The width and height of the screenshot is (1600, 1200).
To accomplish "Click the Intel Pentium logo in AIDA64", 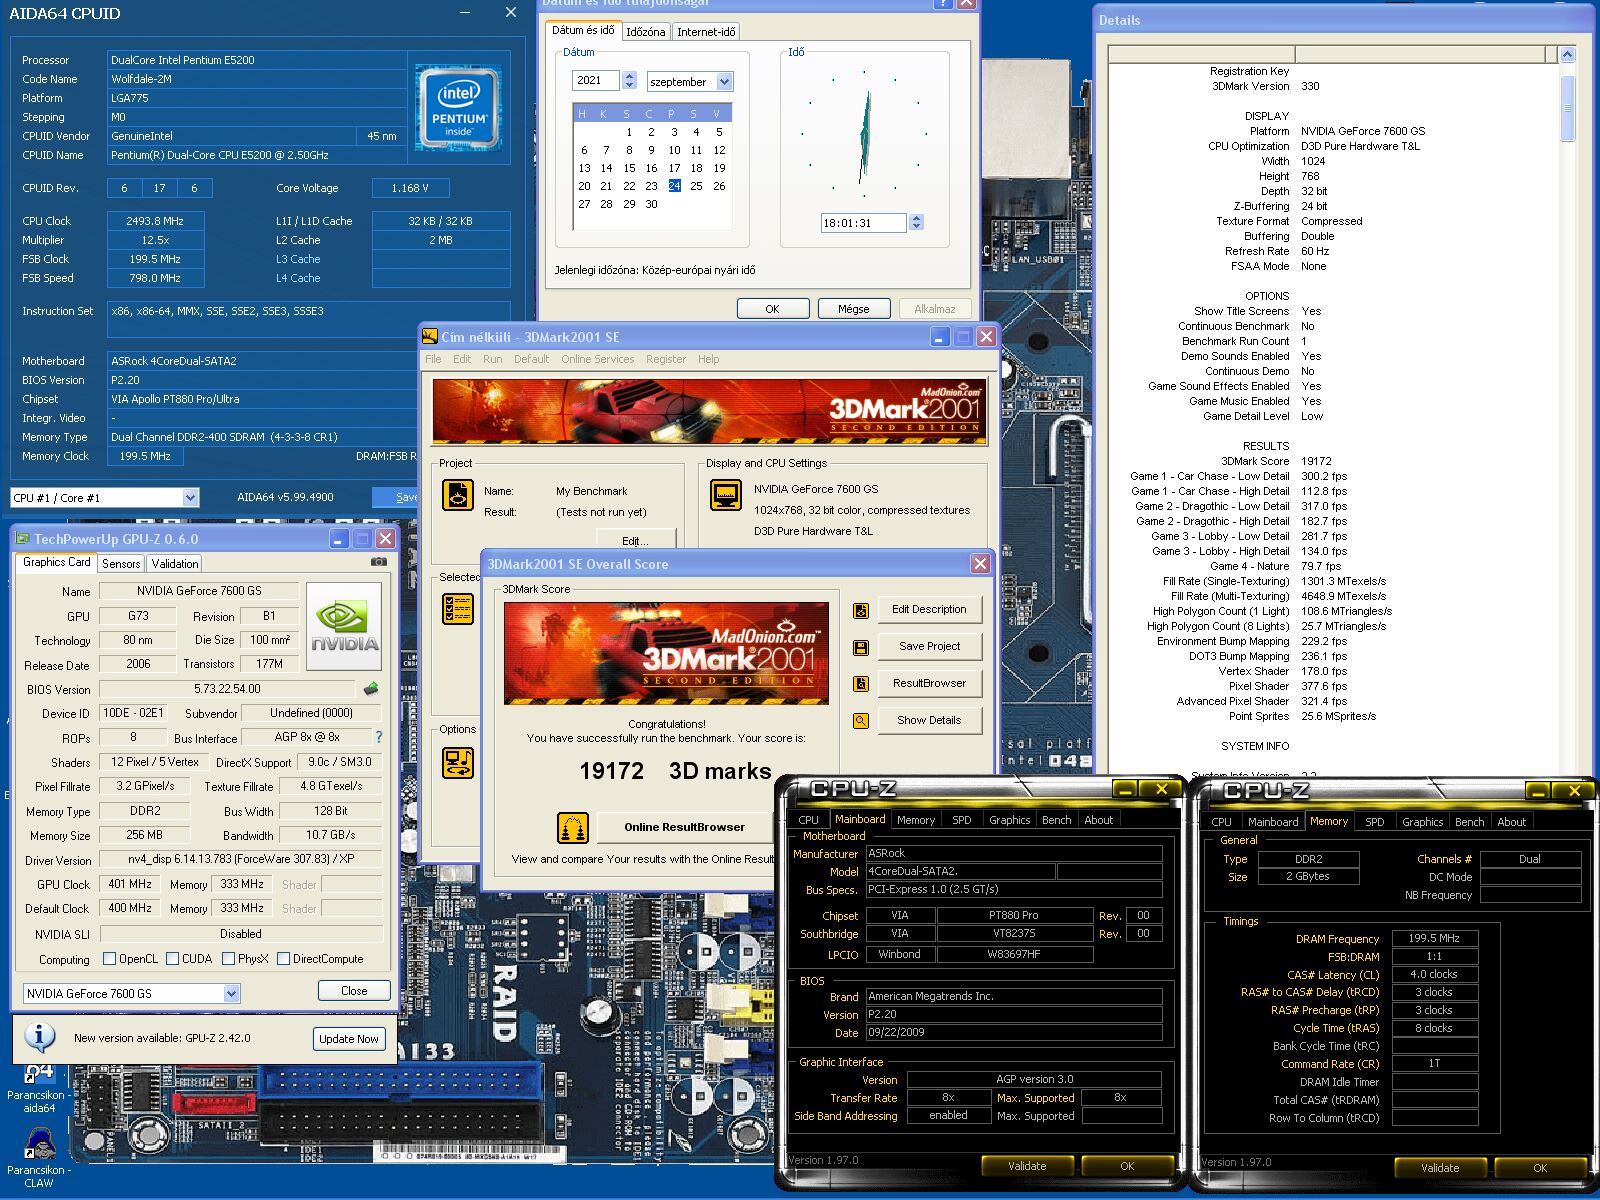I will click(459, 108).
